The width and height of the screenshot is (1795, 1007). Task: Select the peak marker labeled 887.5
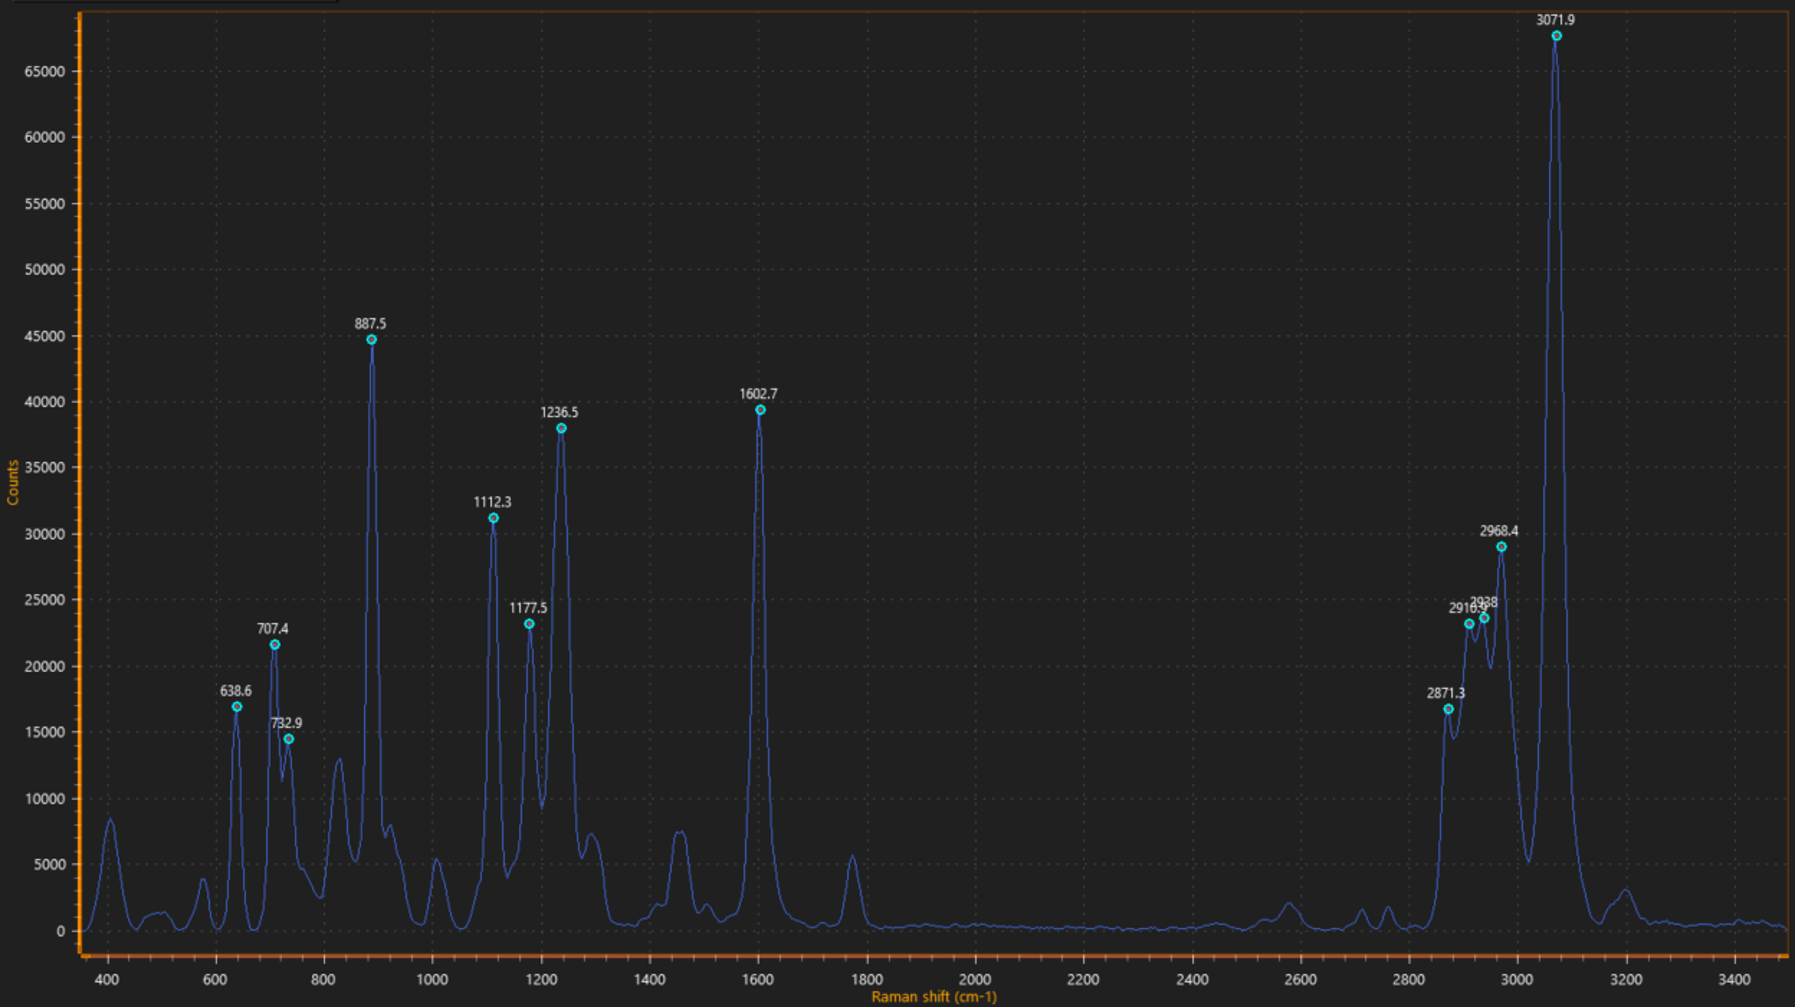371,340
